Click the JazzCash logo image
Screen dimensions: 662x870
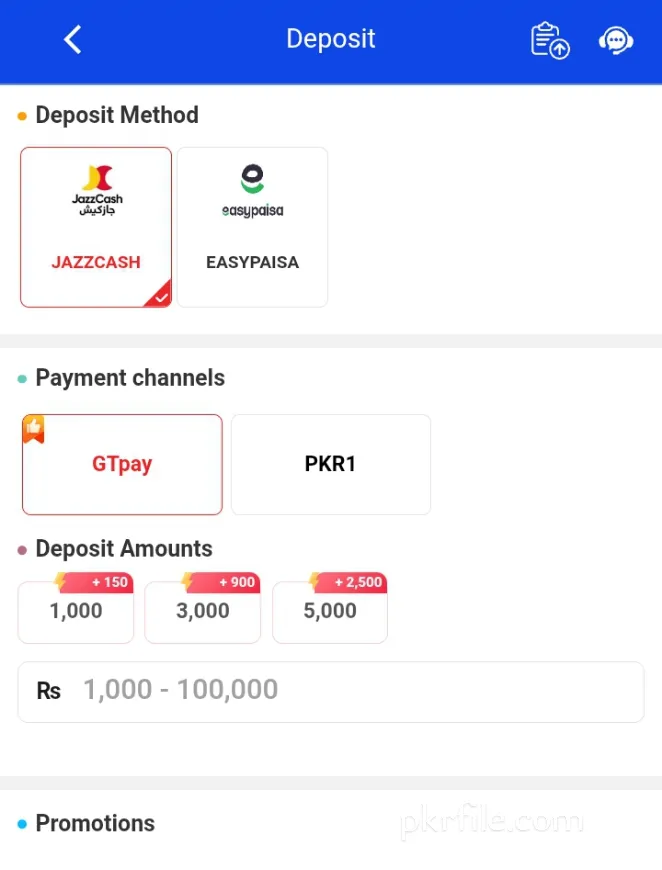pyautogui.click(x=97, y=190)
